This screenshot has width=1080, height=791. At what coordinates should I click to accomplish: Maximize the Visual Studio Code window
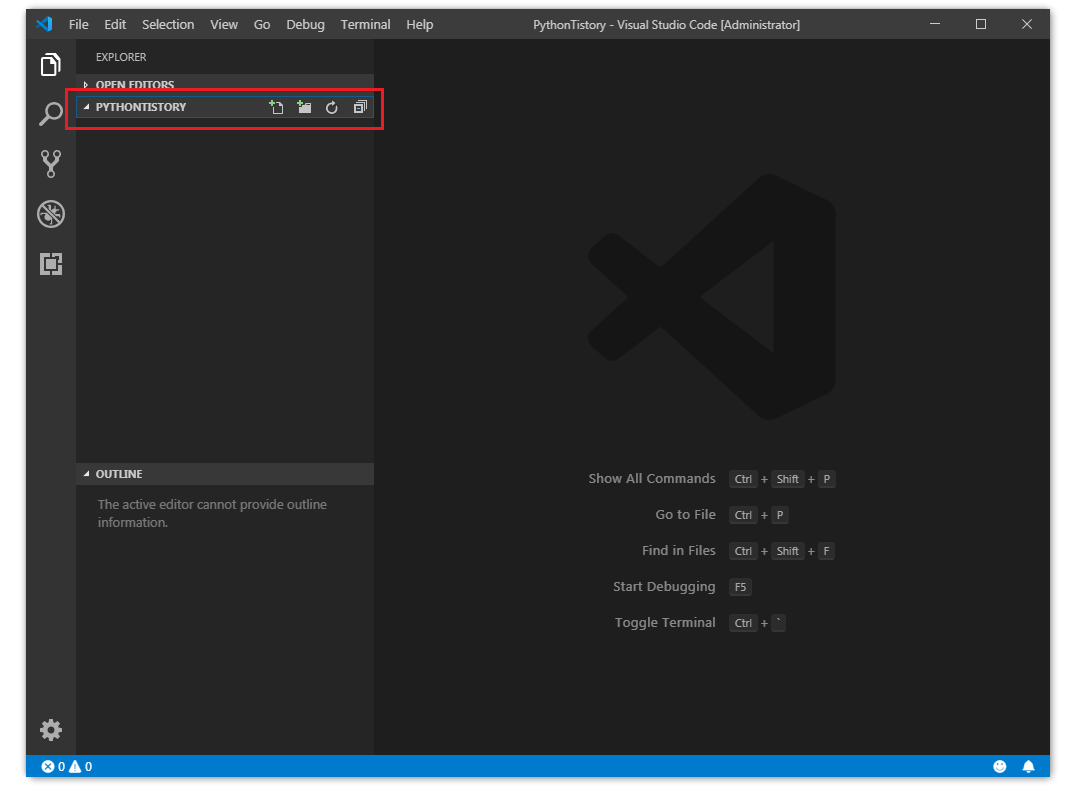click(x=981, y=24)
